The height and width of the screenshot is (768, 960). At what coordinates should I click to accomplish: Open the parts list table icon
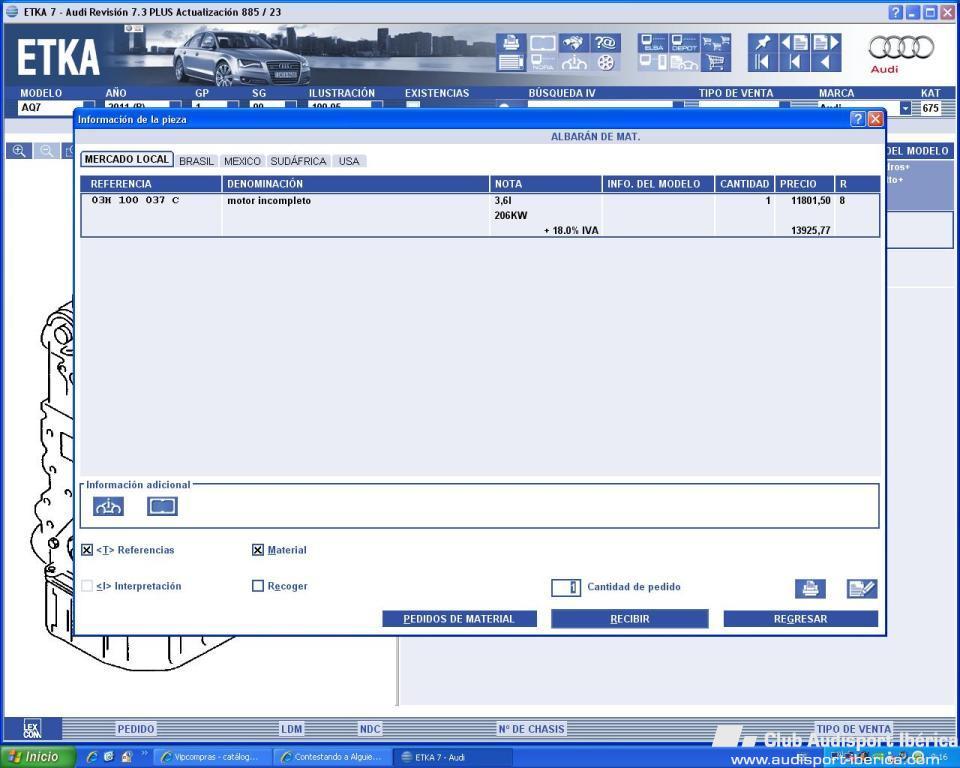coord(511,62)
